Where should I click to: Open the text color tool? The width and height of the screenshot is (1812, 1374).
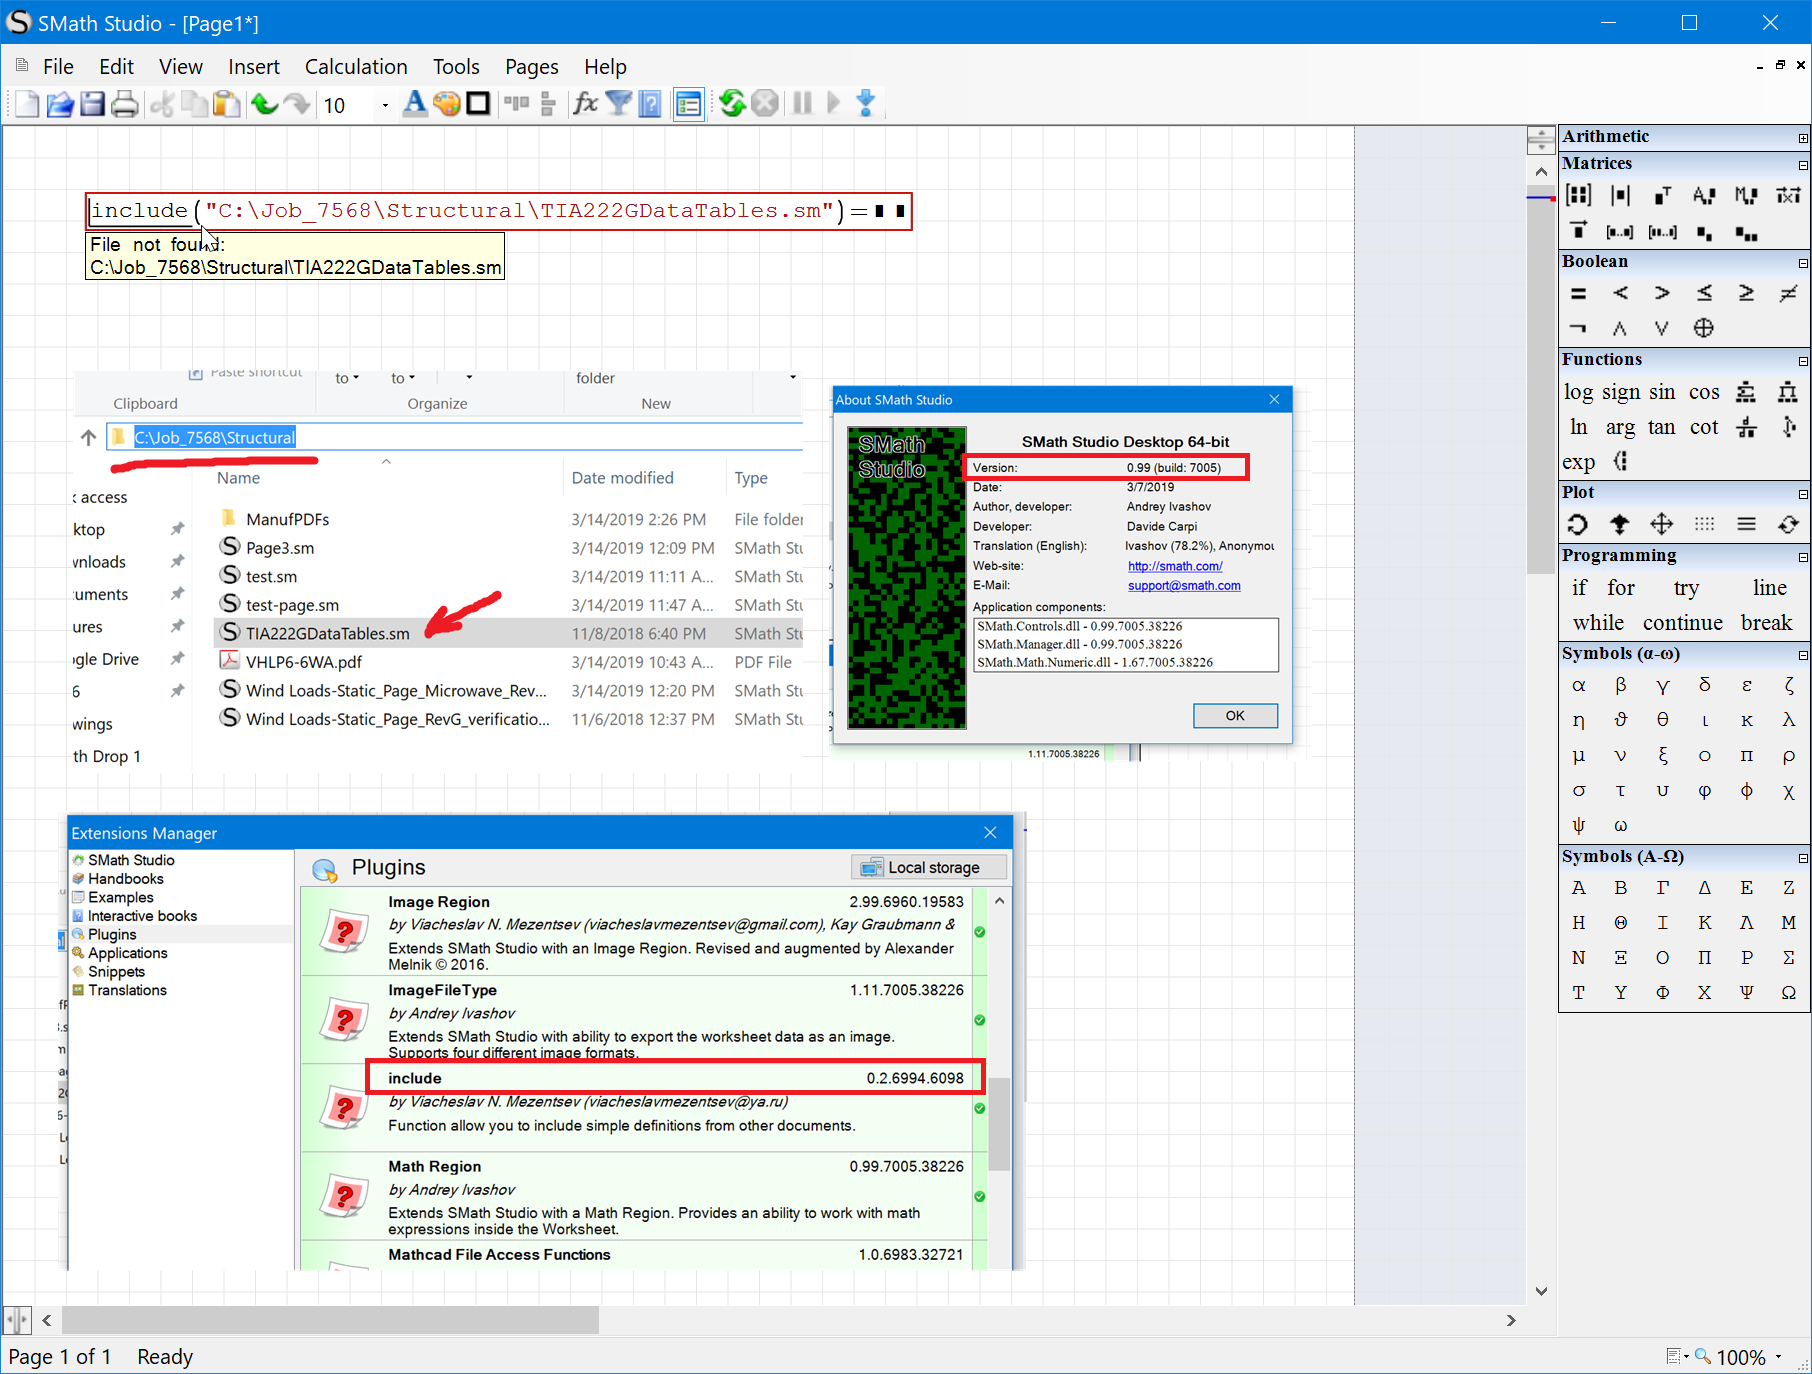coord(414,104)
